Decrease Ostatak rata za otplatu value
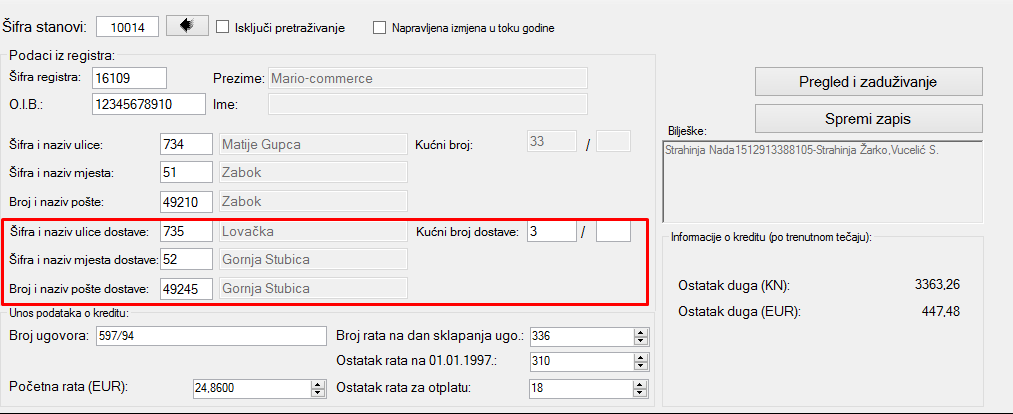This screenshot has width=1013, height=414. (640, 393)
